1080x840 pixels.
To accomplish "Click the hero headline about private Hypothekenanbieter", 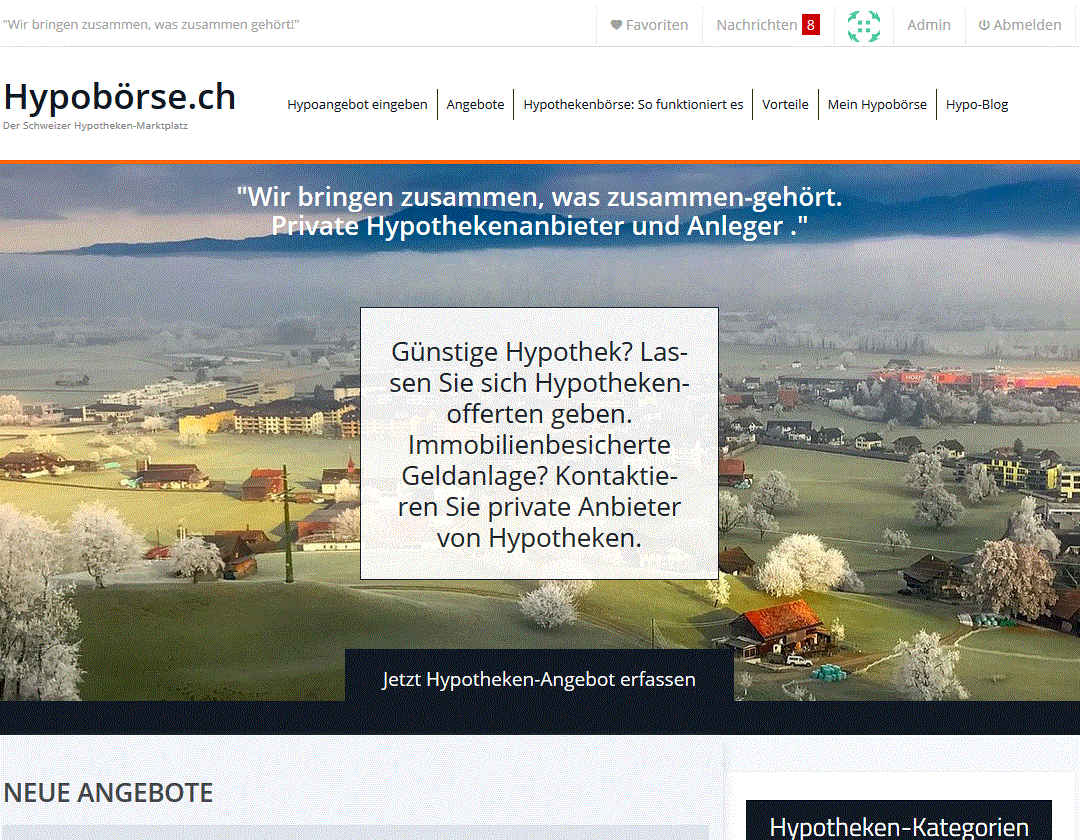I will click(539, 211).
